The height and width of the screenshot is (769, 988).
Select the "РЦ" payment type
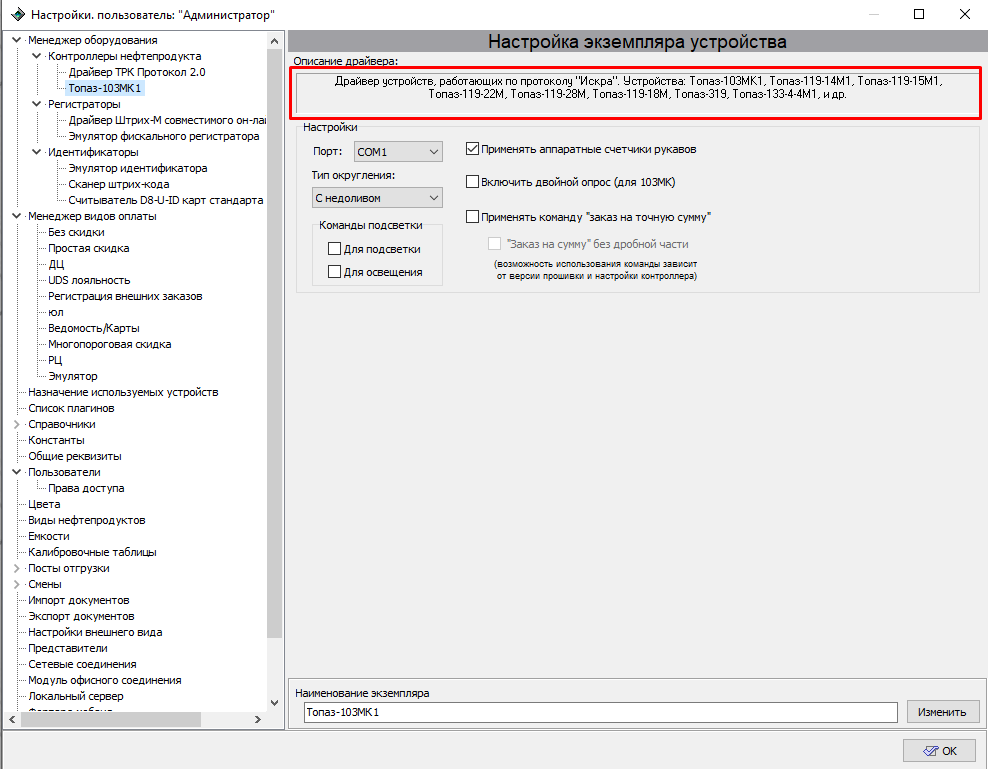coord(55,361)
